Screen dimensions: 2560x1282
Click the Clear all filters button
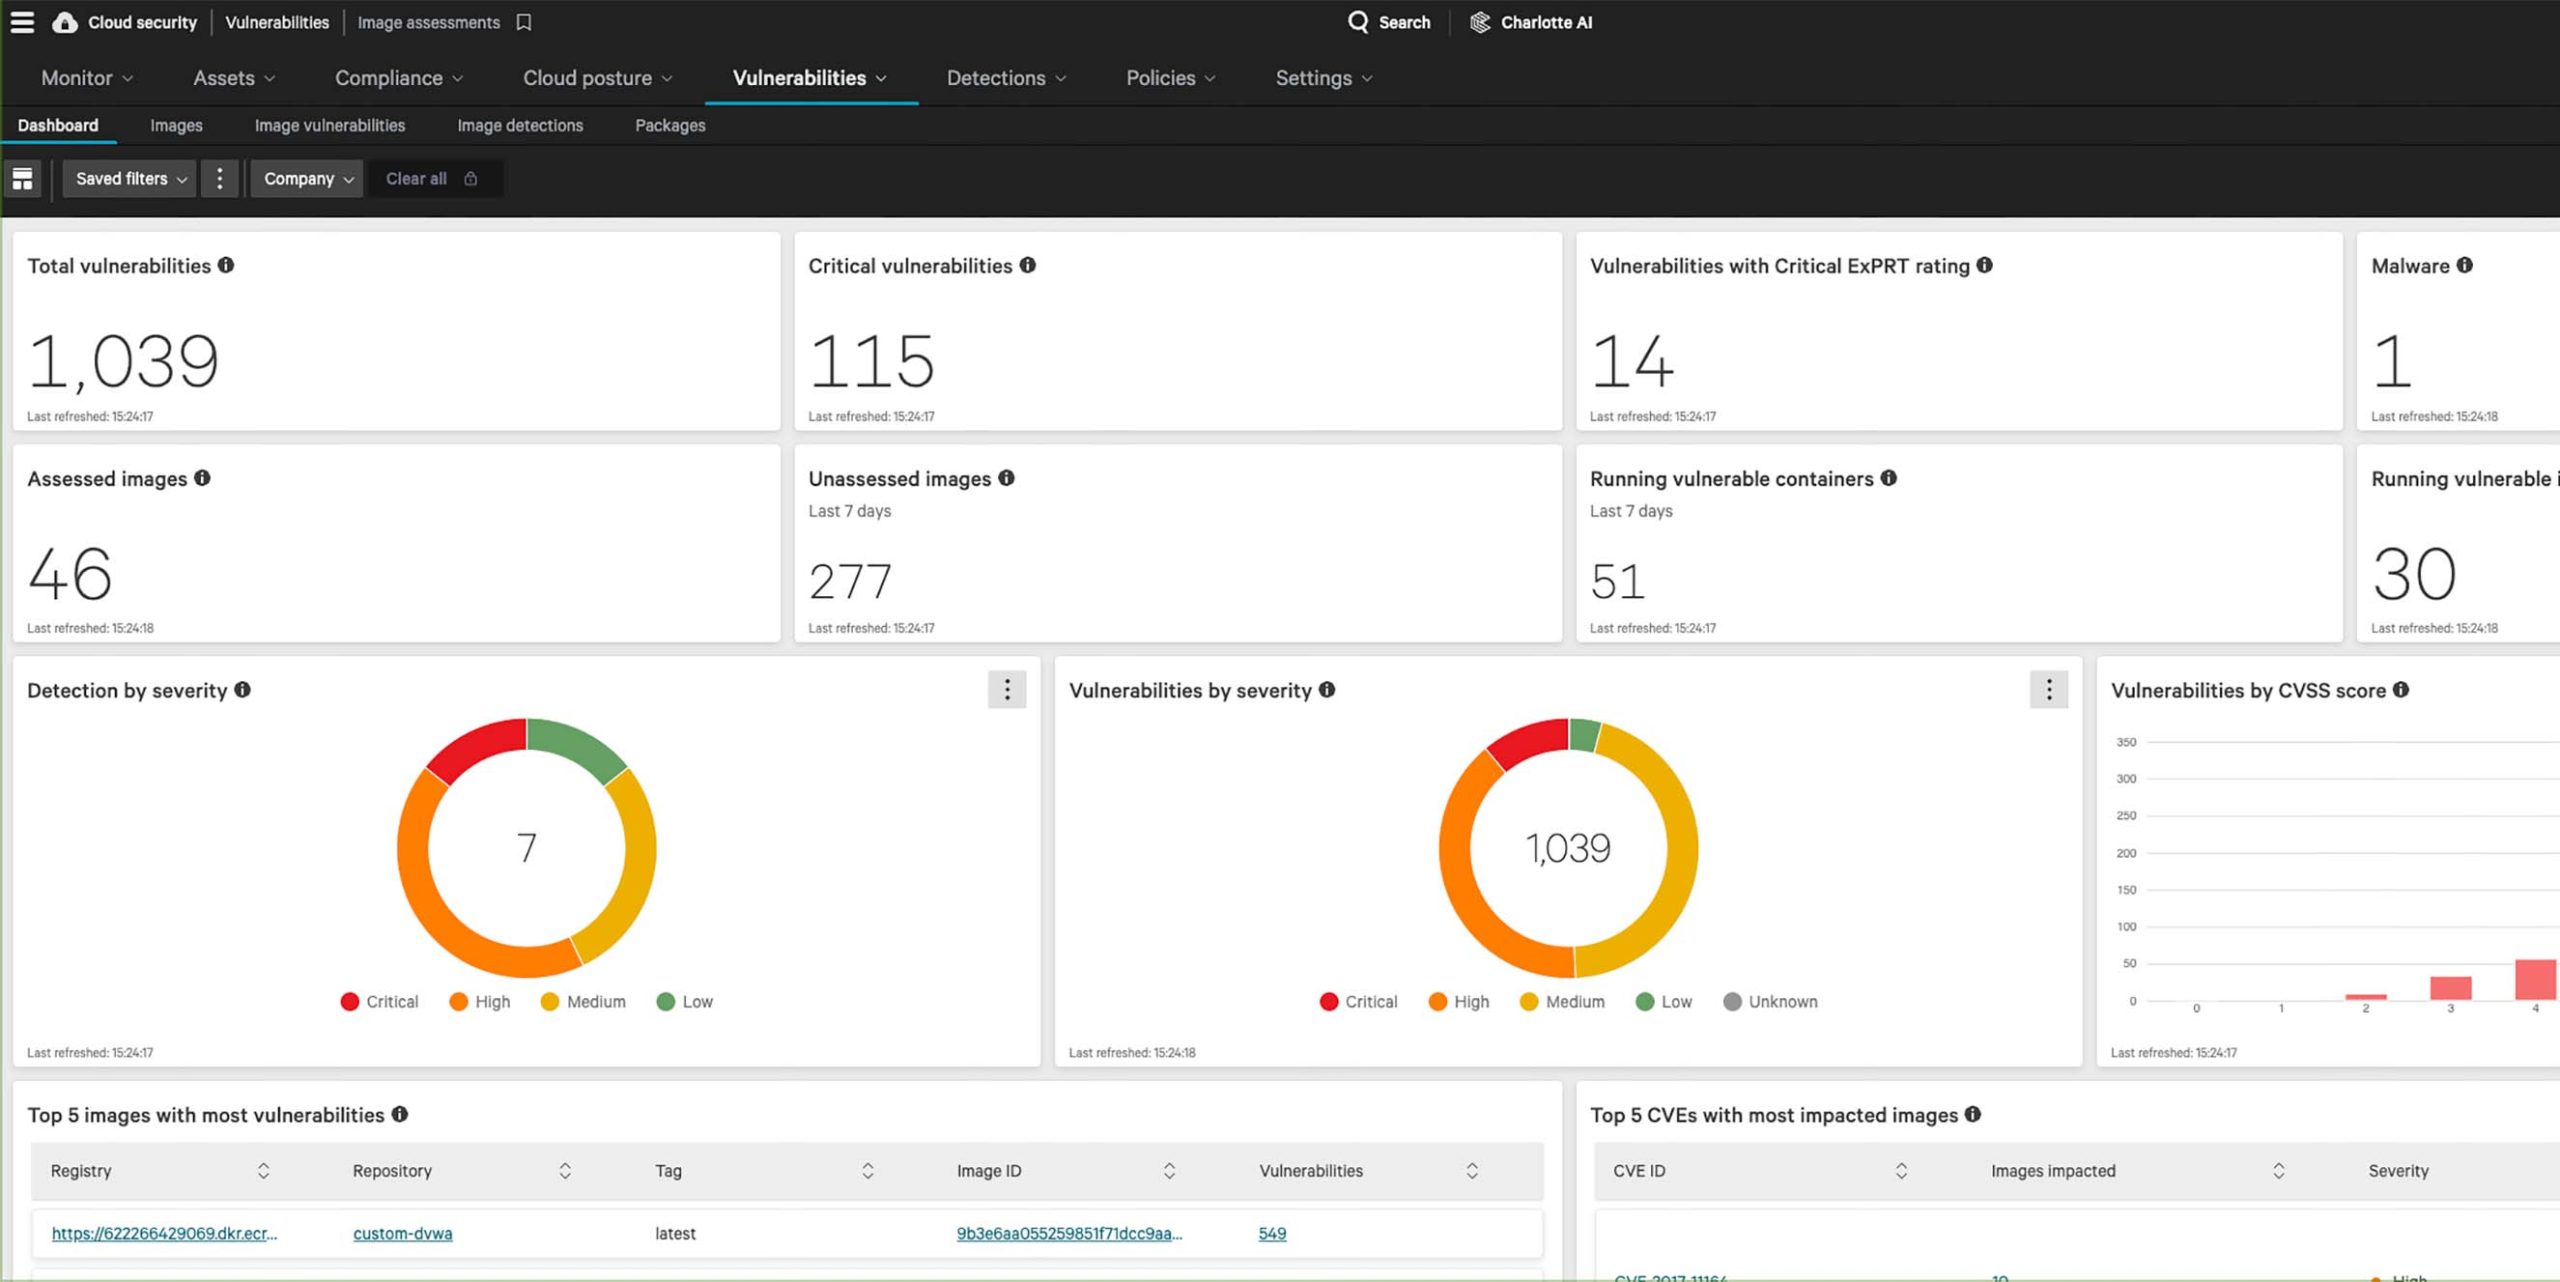(x=417, y=178)
